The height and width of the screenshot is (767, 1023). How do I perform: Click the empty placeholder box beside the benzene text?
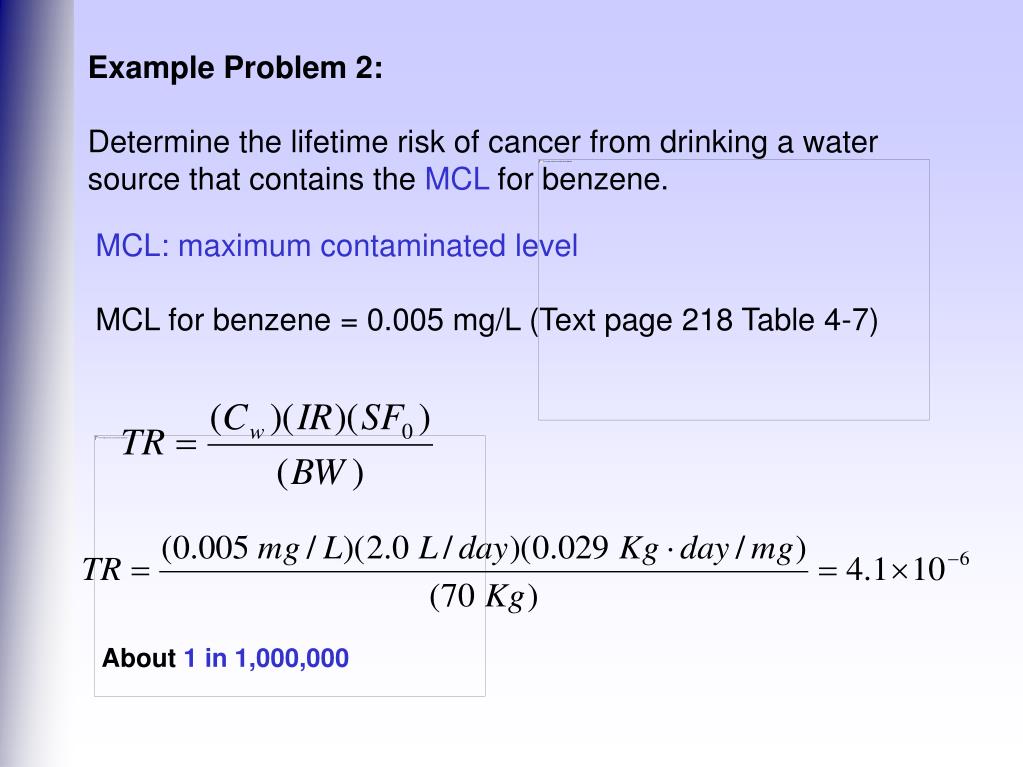tap(734, 290)
